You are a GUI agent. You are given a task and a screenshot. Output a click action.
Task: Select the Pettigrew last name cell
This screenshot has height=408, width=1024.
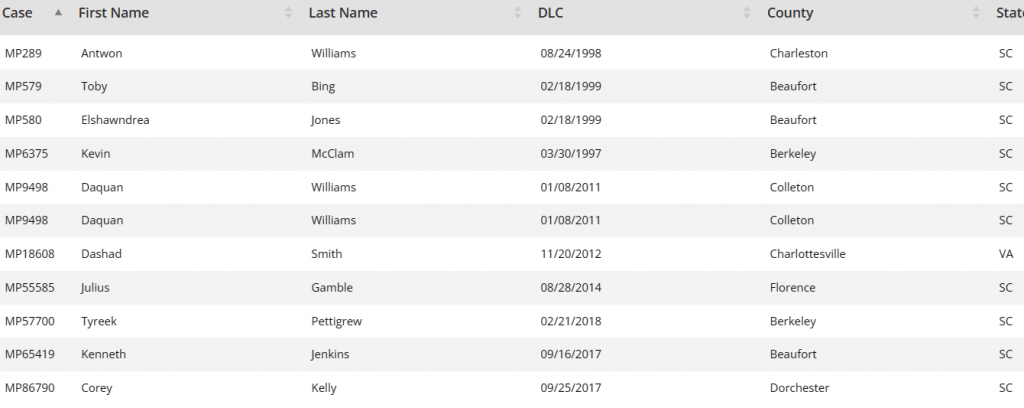point(338,321)
